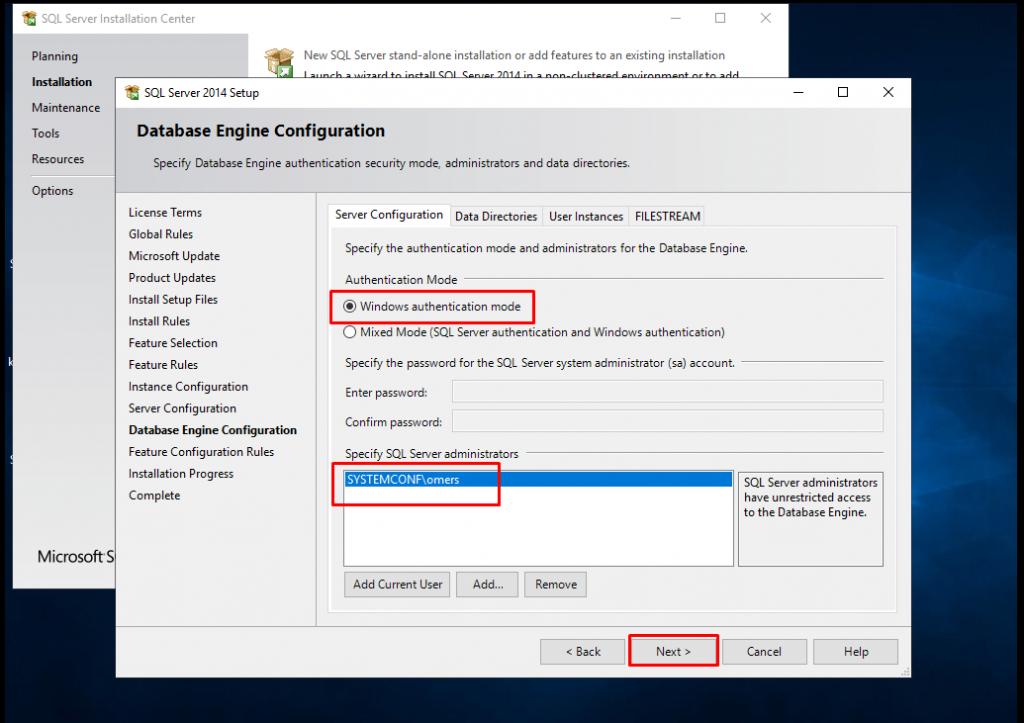Open Help for this setup page
Screen dimensions: 1024x723
855,651
